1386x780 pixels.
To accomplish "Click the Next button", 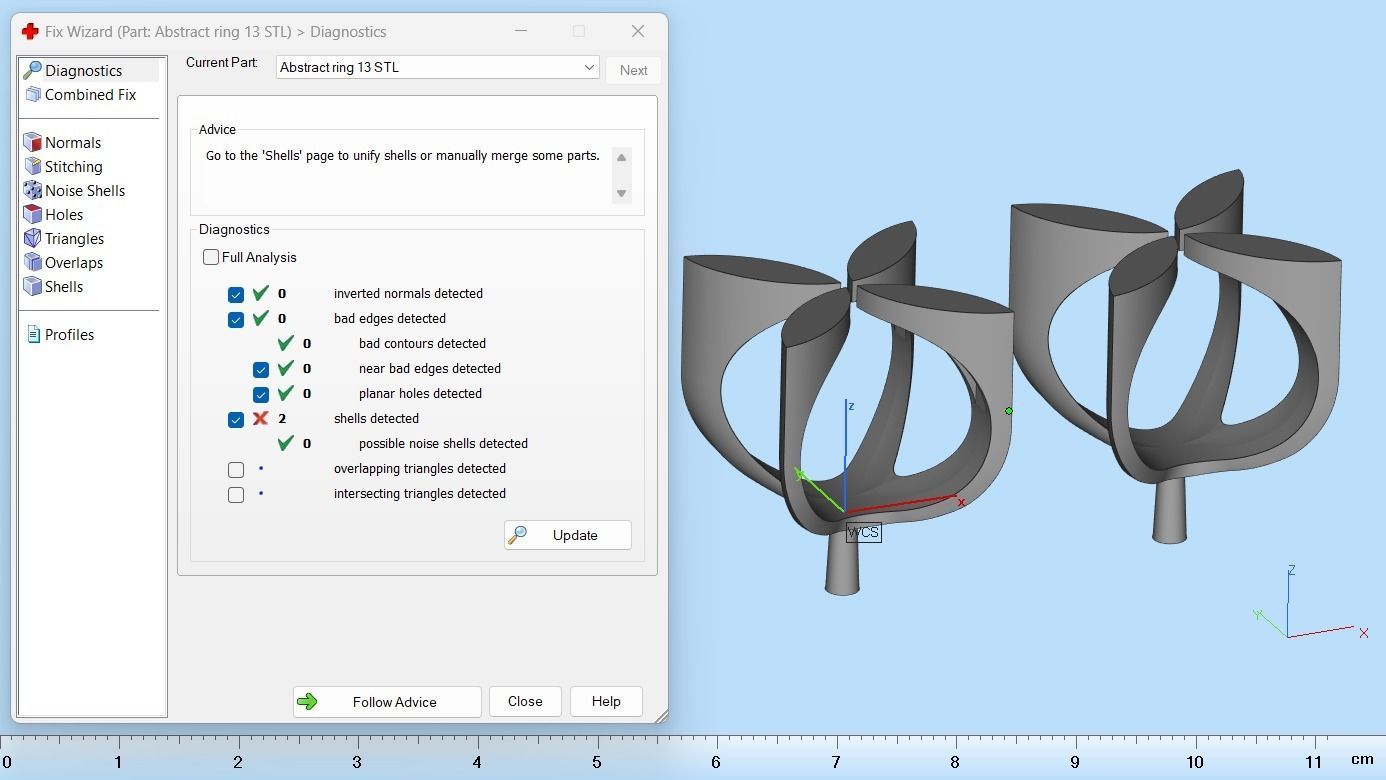I will pyautogui.click(x=633, y=70).
